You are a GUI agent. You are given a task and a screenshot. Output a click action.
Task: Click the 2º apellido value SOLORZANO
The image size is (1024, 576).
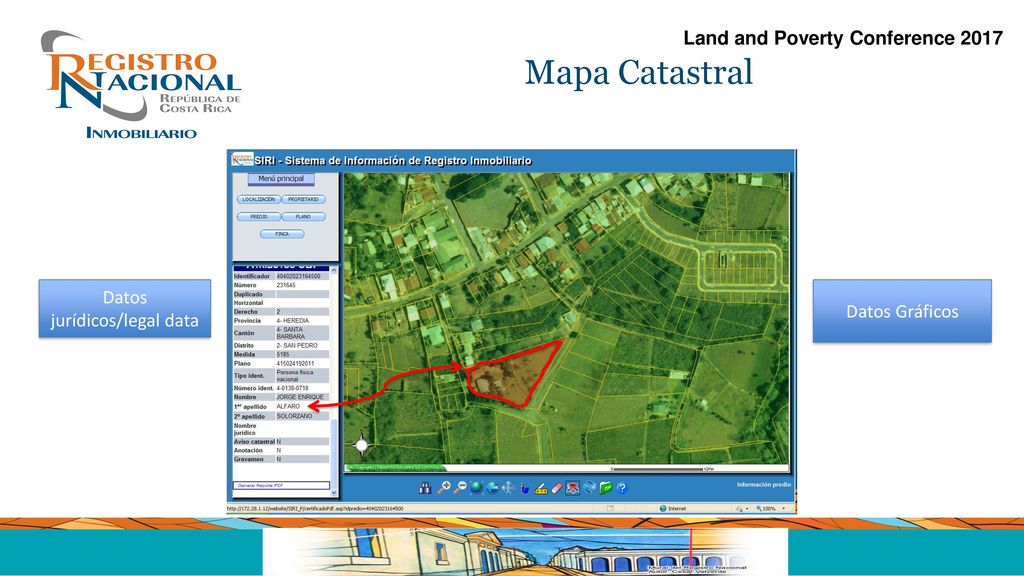pyautogui.click(x=295, y=416)
